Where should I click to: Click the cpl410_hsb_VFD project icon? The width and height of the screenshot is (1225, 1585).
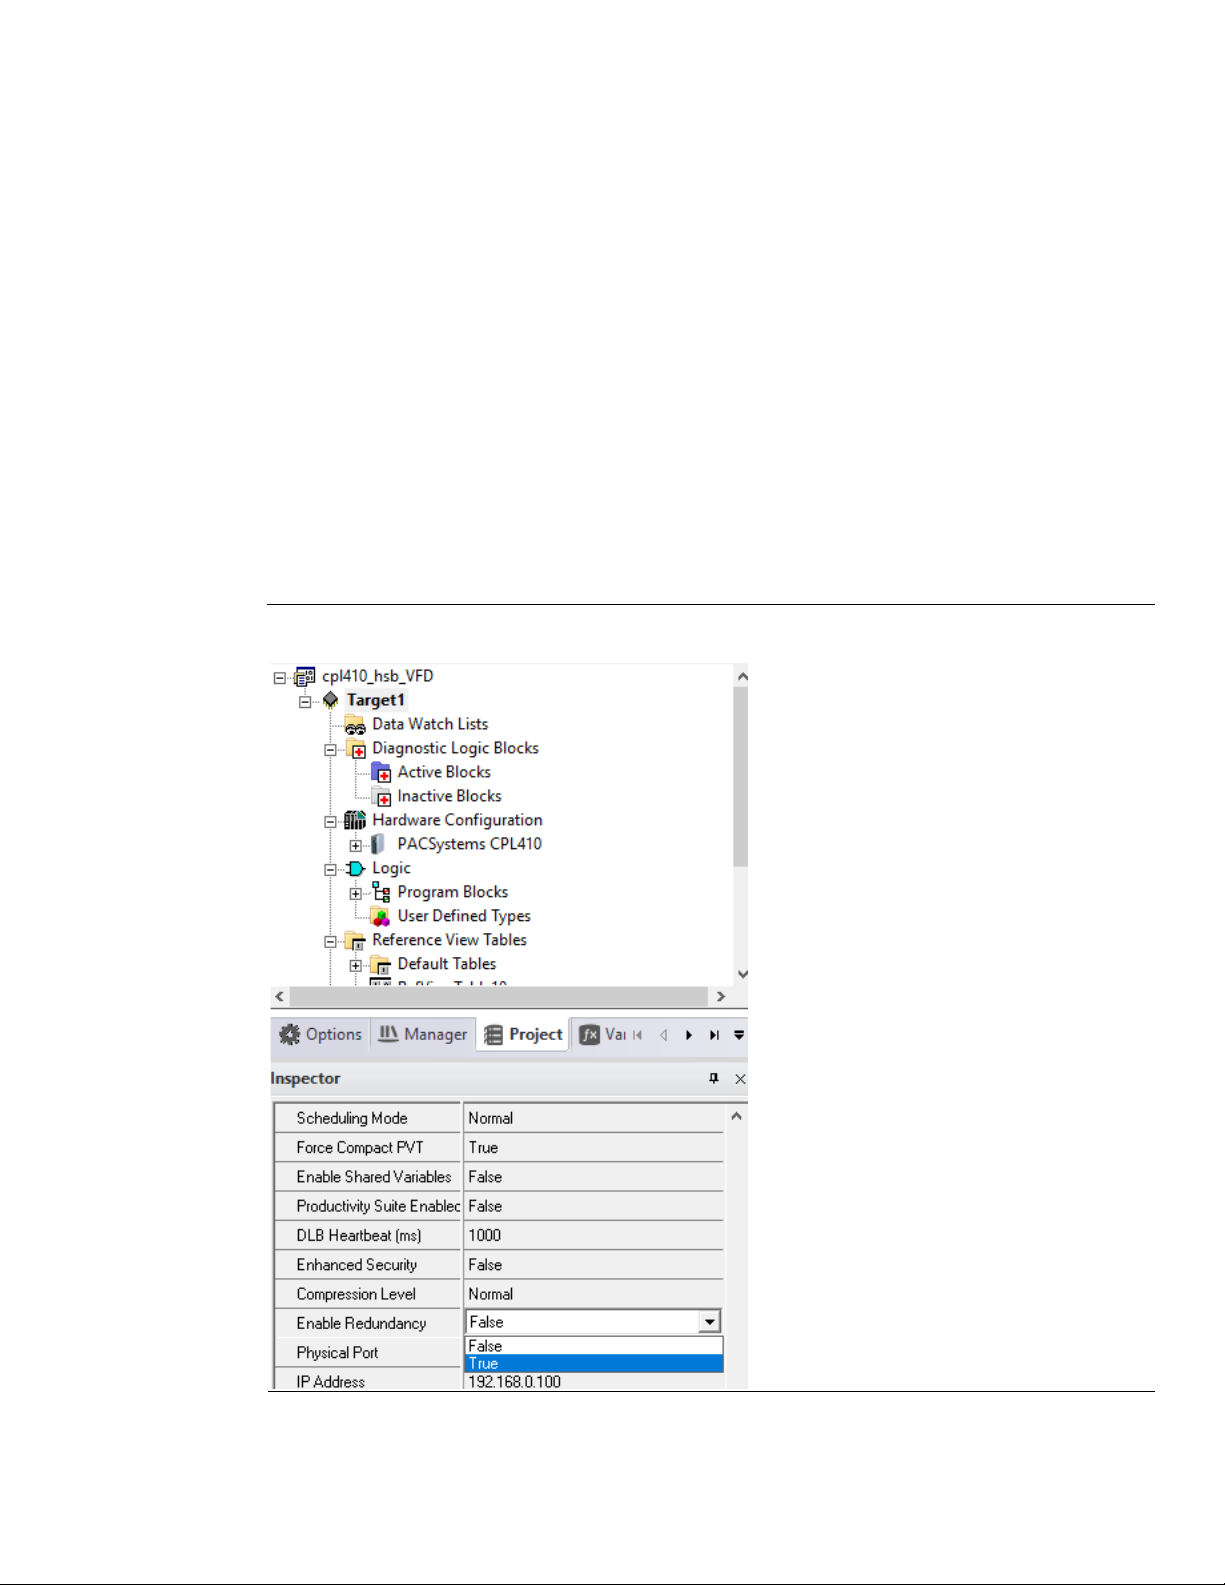pos(305,677)
